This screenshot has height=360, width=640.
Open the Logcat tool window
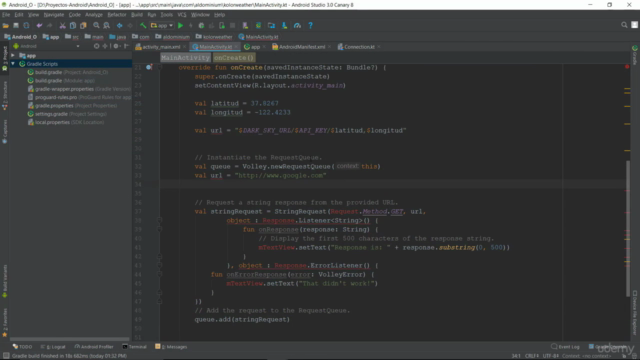pyautogui.click(x=53, y=347)
